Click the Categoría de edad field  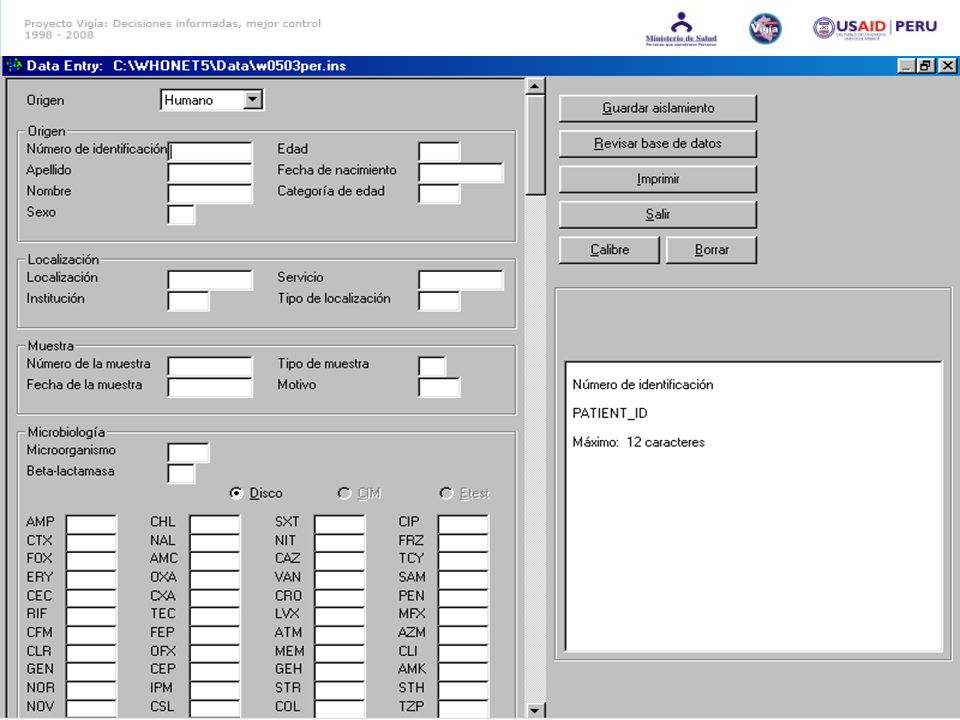[x=439, y=193]
